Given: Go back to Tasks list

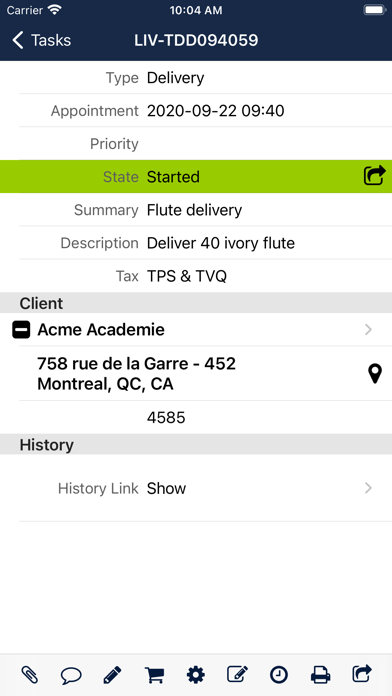Looking at the screenshot, I should point(41,40).
